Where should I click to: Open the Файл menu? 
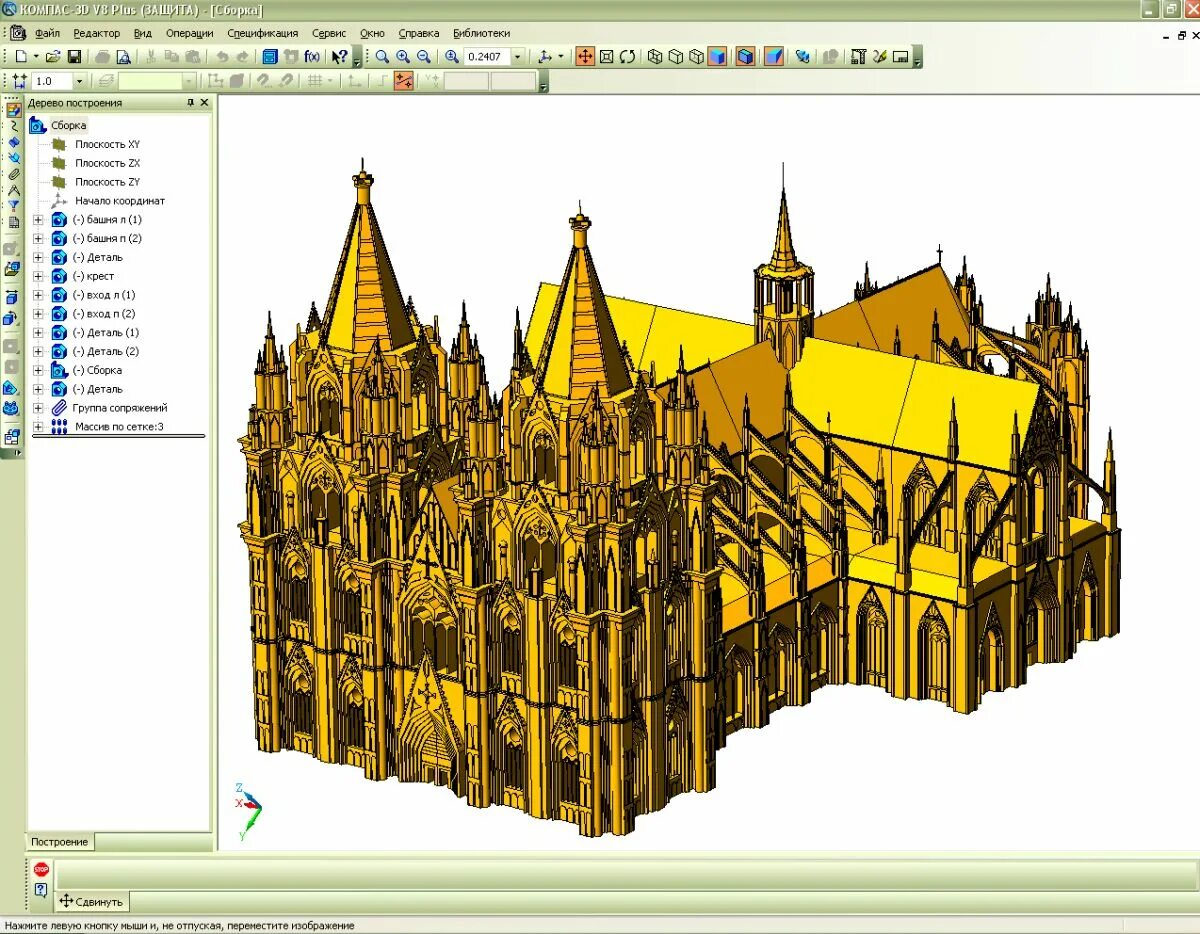click(x=47, y=33)
